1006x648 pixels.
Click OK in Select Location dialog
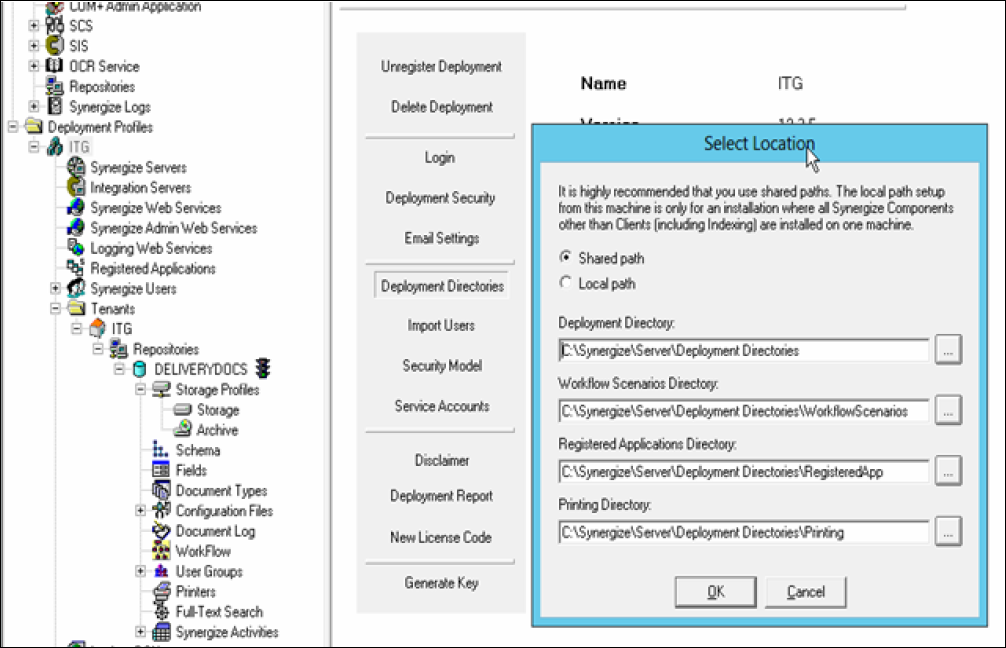click(x=715, y=592)
